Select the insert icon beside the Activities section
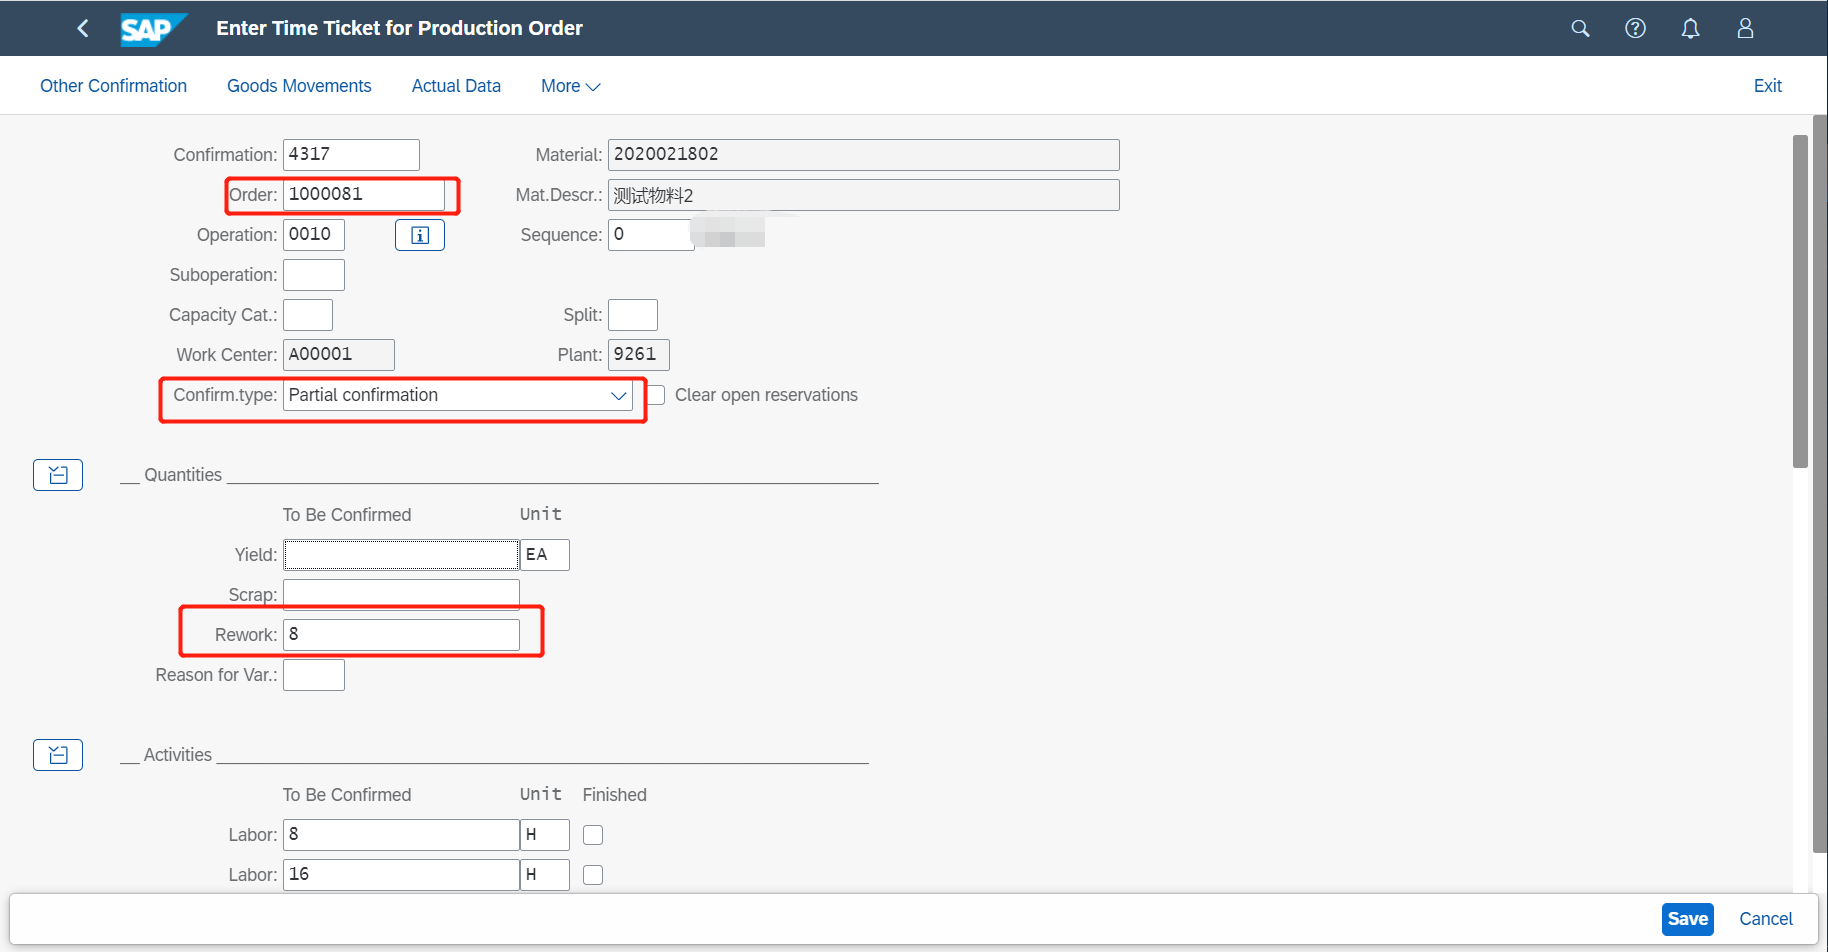This screenshot has width=1828, height=952. 57,754
